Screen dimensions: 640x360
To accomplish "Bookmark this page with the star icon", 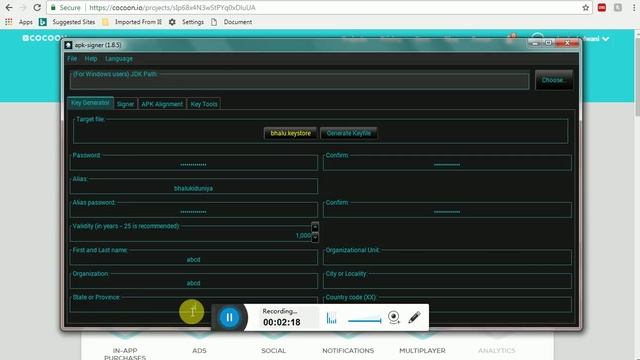I will 586,7.
